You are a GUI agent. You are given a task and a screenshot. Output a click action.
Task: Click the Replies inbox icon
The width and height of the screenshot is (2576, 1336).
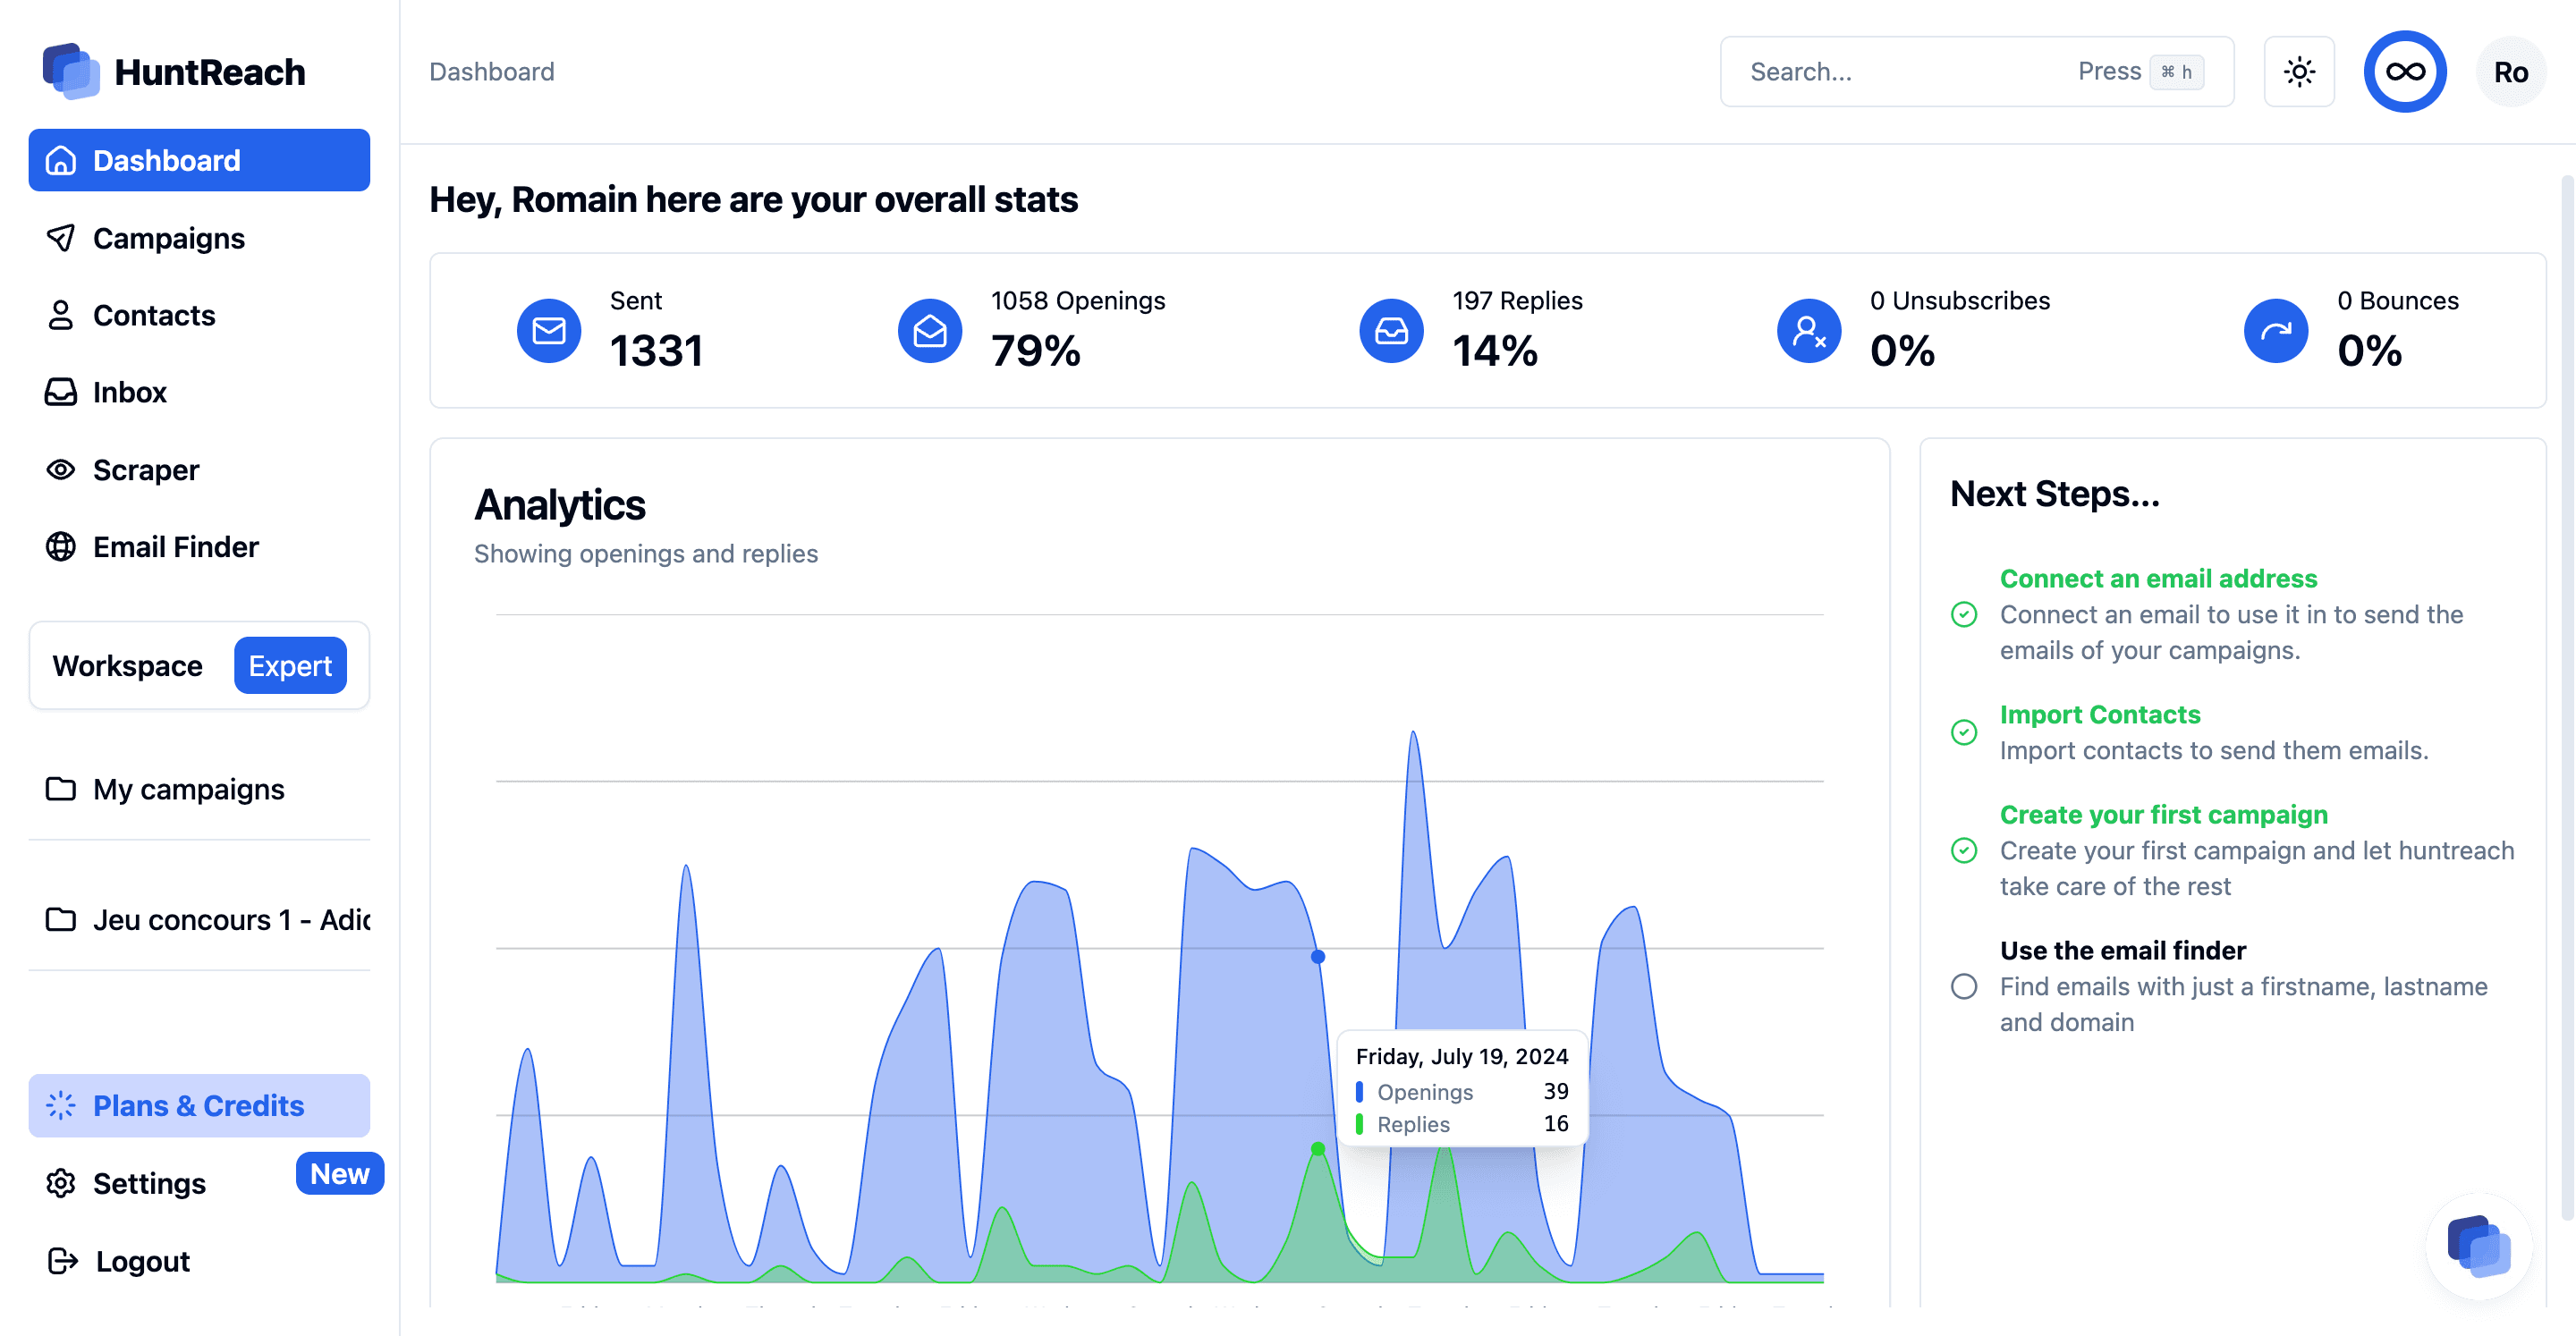pos(1391,331)
